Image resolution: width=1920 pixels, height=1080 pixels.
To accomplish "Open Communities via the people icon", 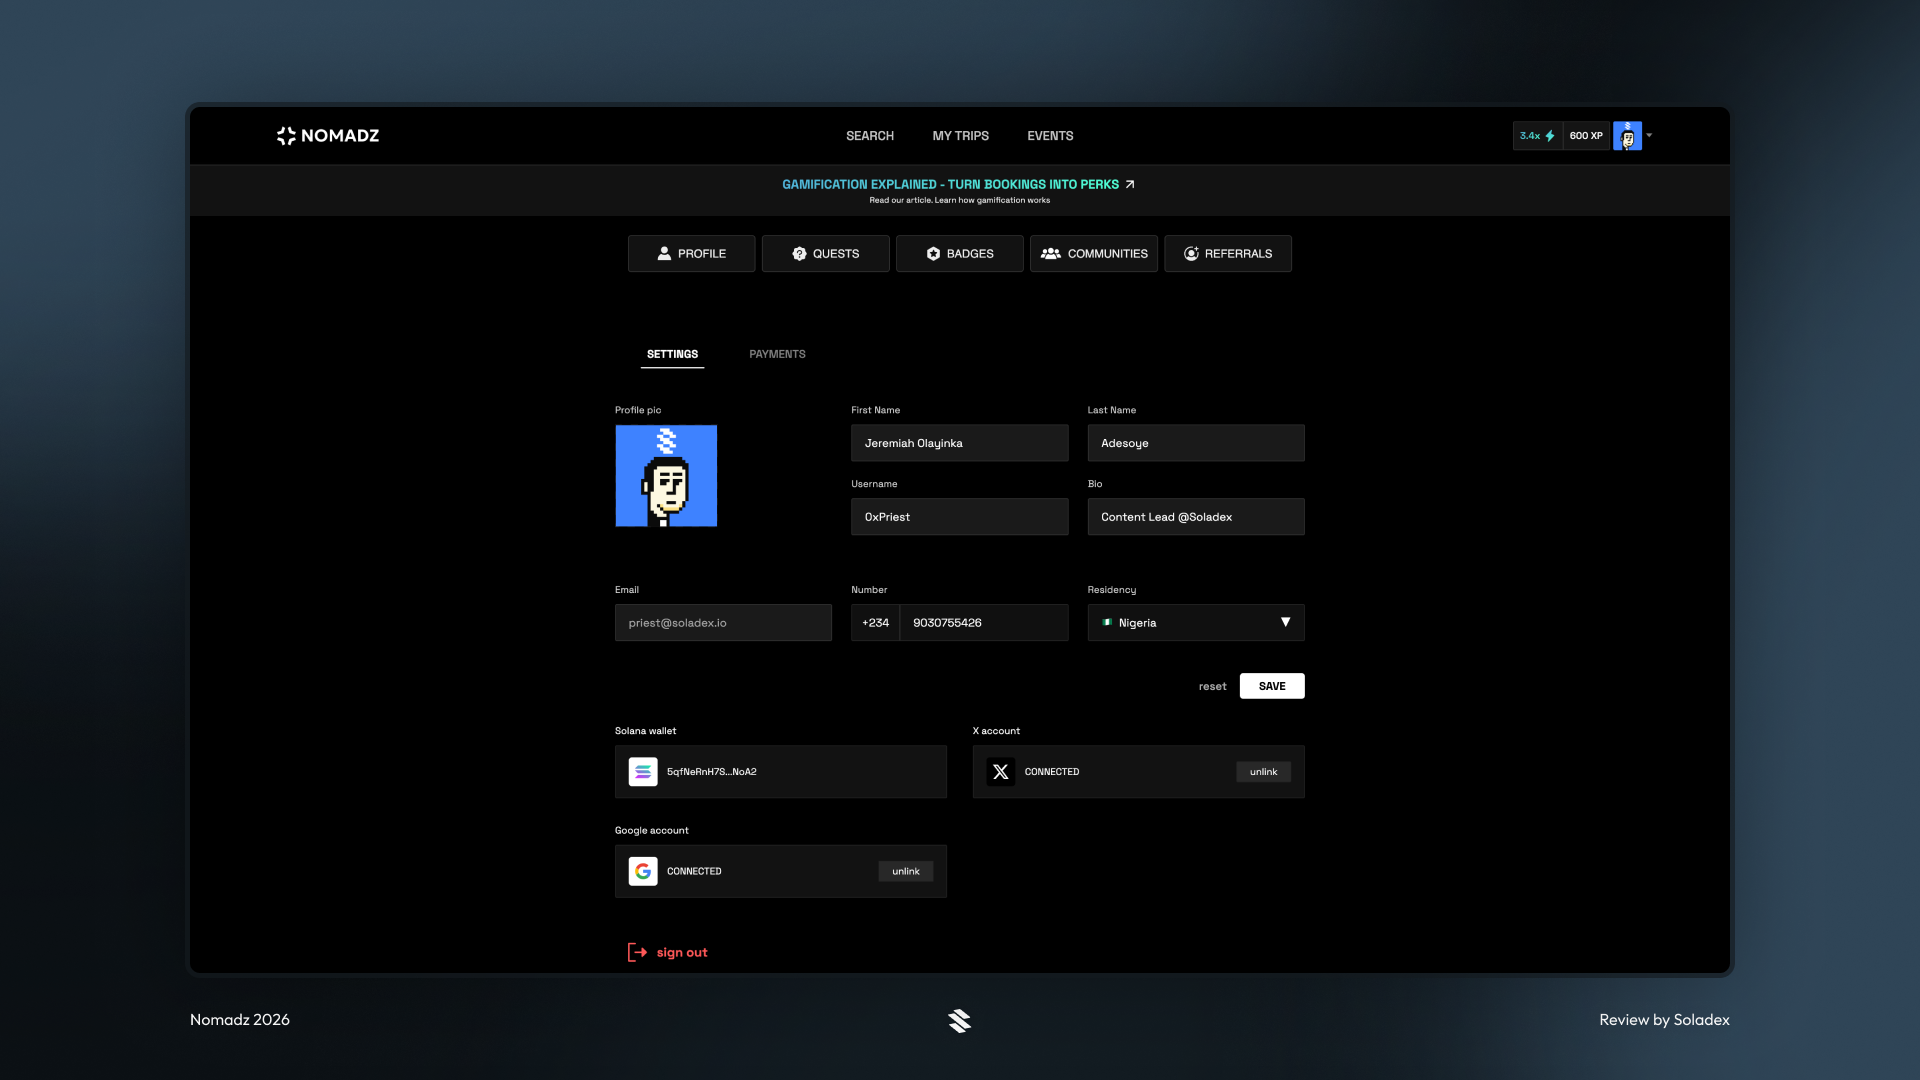I will [x=1050, y=254].
